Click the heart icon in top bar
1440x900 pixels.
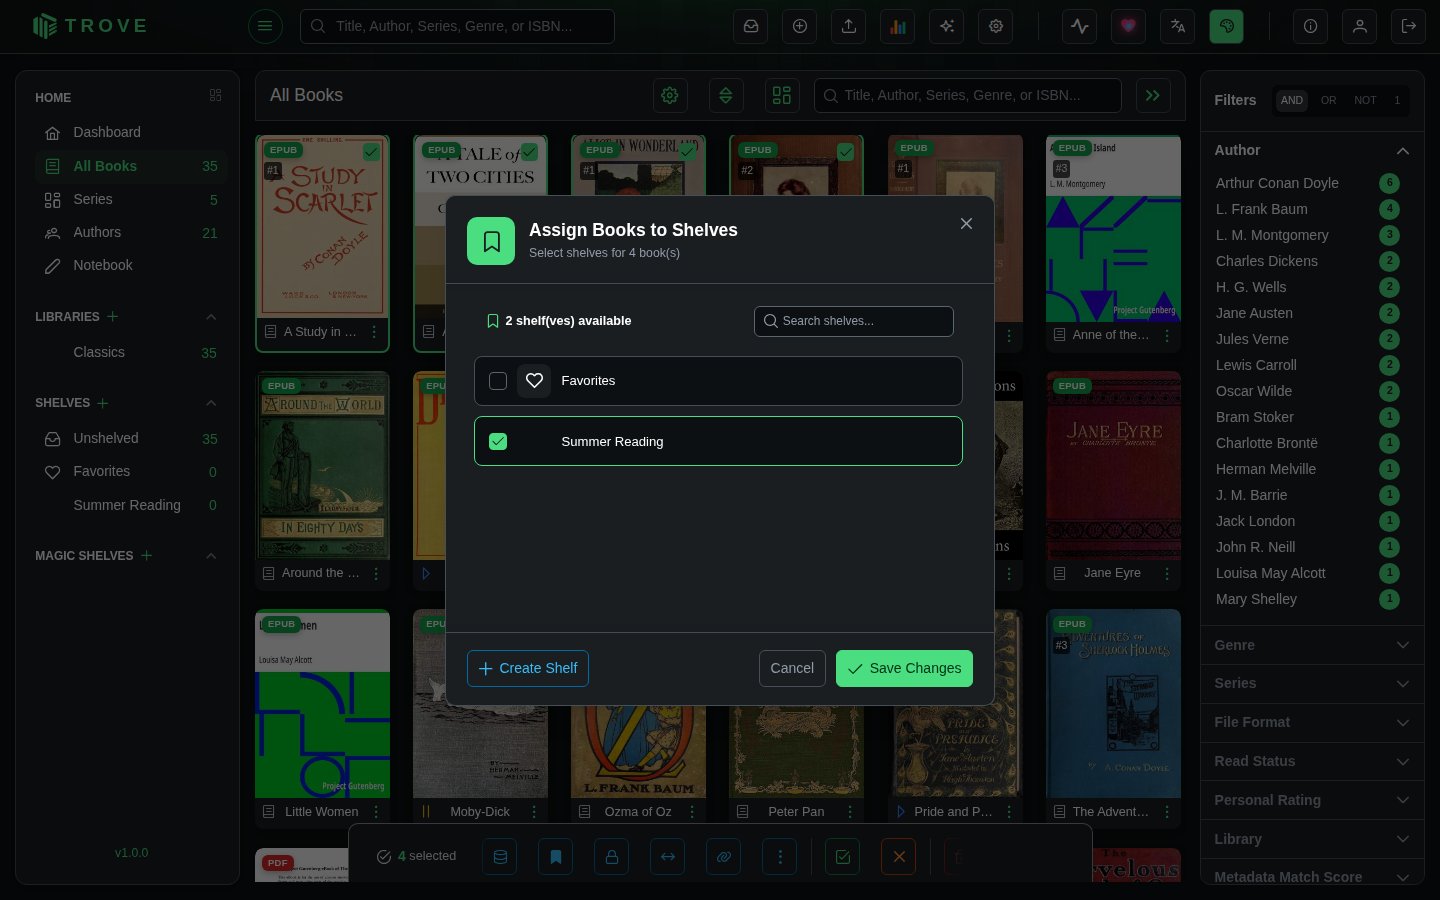point(1129,26)
